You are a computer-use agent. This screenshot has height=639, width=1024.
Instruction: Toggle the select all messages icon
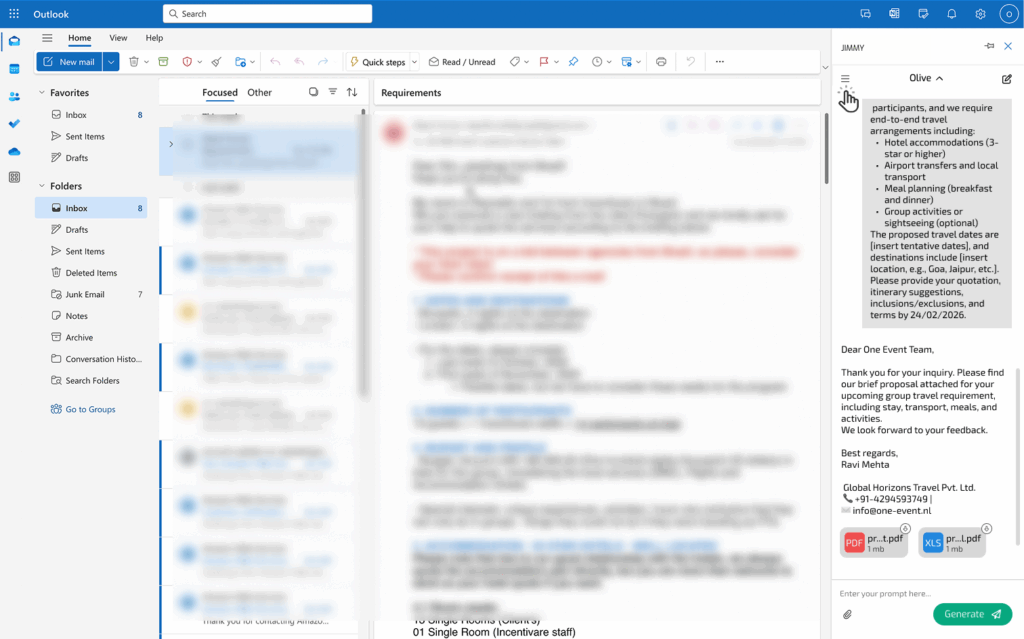click(313, 92)
